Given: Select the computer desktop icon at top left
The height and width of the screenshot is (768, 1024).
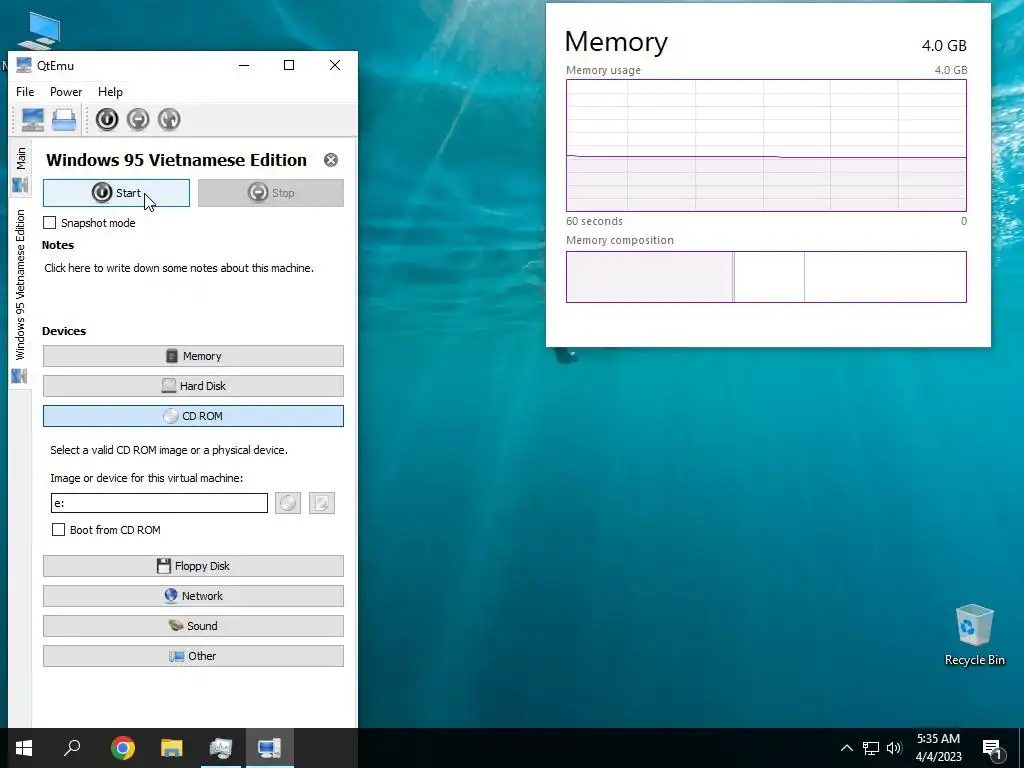Looking at the screenshot, I should coord(40,31).
